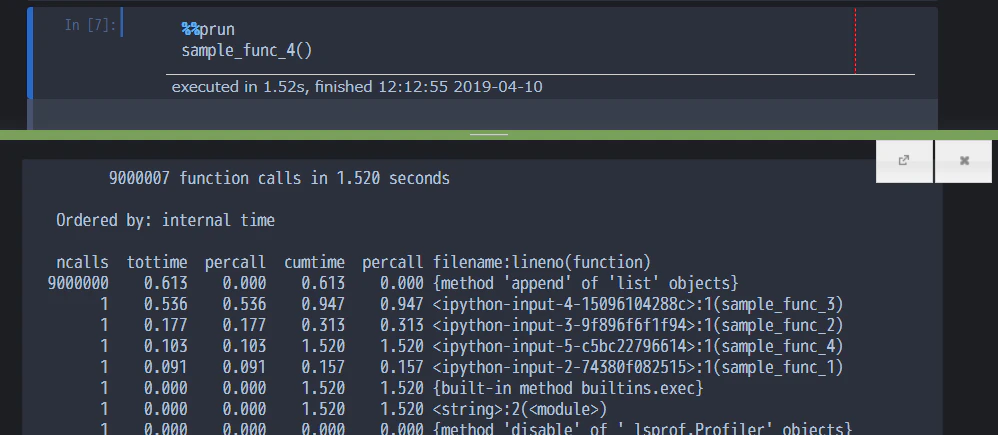Image resolution: width=998 pixels, height=435 pixels.
Task: Click the builtins.exec row entry
Action: (568, 388)
